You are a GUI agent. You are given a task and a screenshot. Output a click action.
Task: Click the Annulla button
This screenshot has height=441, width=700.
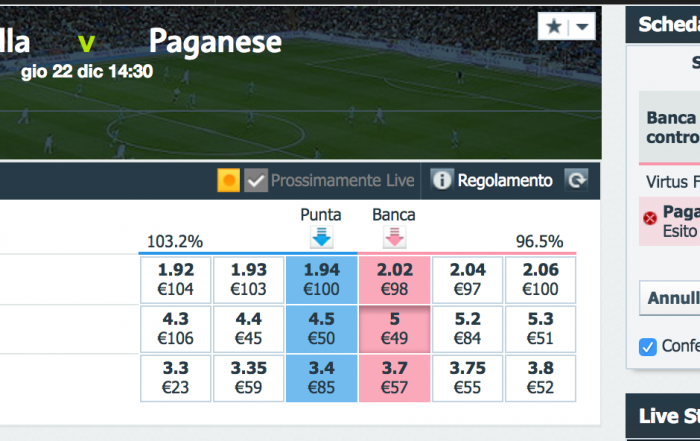pos(670,298)
